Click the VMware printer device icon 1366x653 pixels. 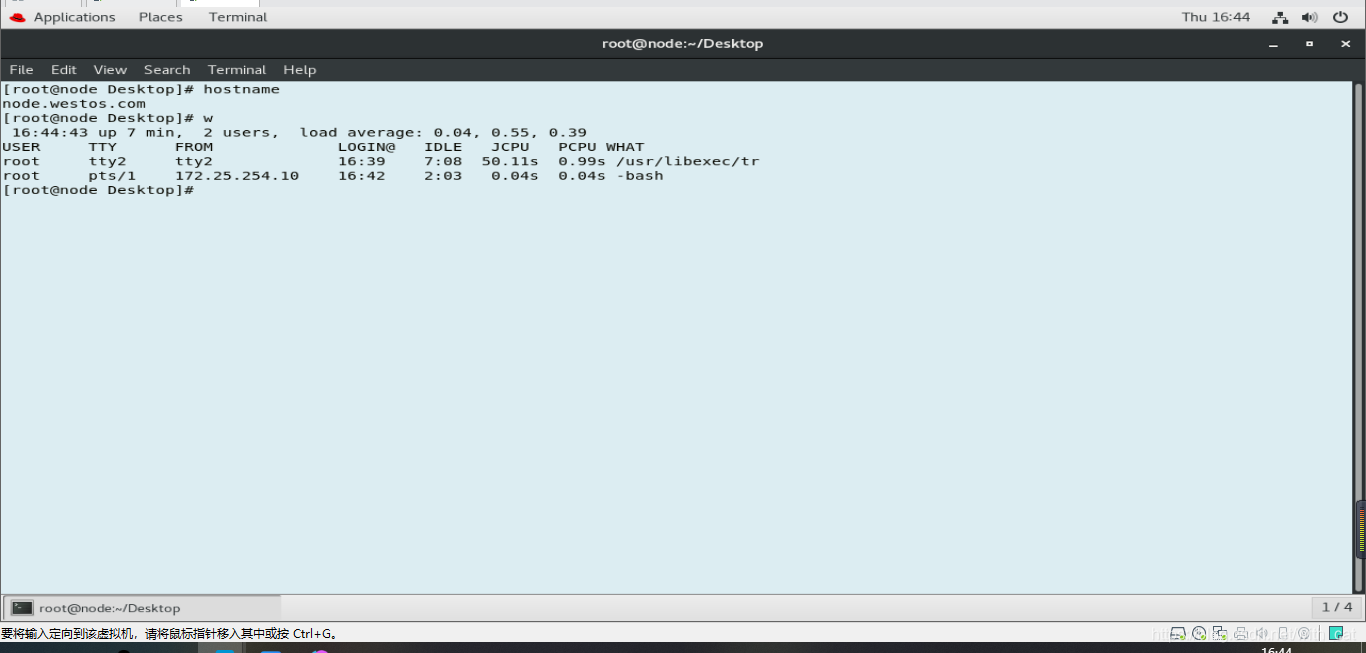(x=1241, y=633)
